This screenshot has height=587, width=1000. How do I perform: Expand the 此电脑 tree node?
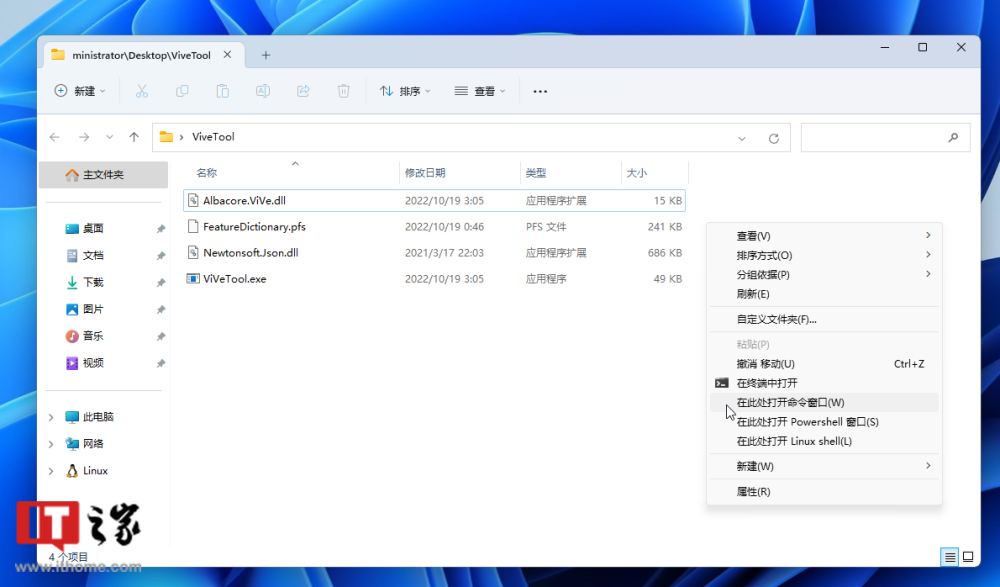51,417
